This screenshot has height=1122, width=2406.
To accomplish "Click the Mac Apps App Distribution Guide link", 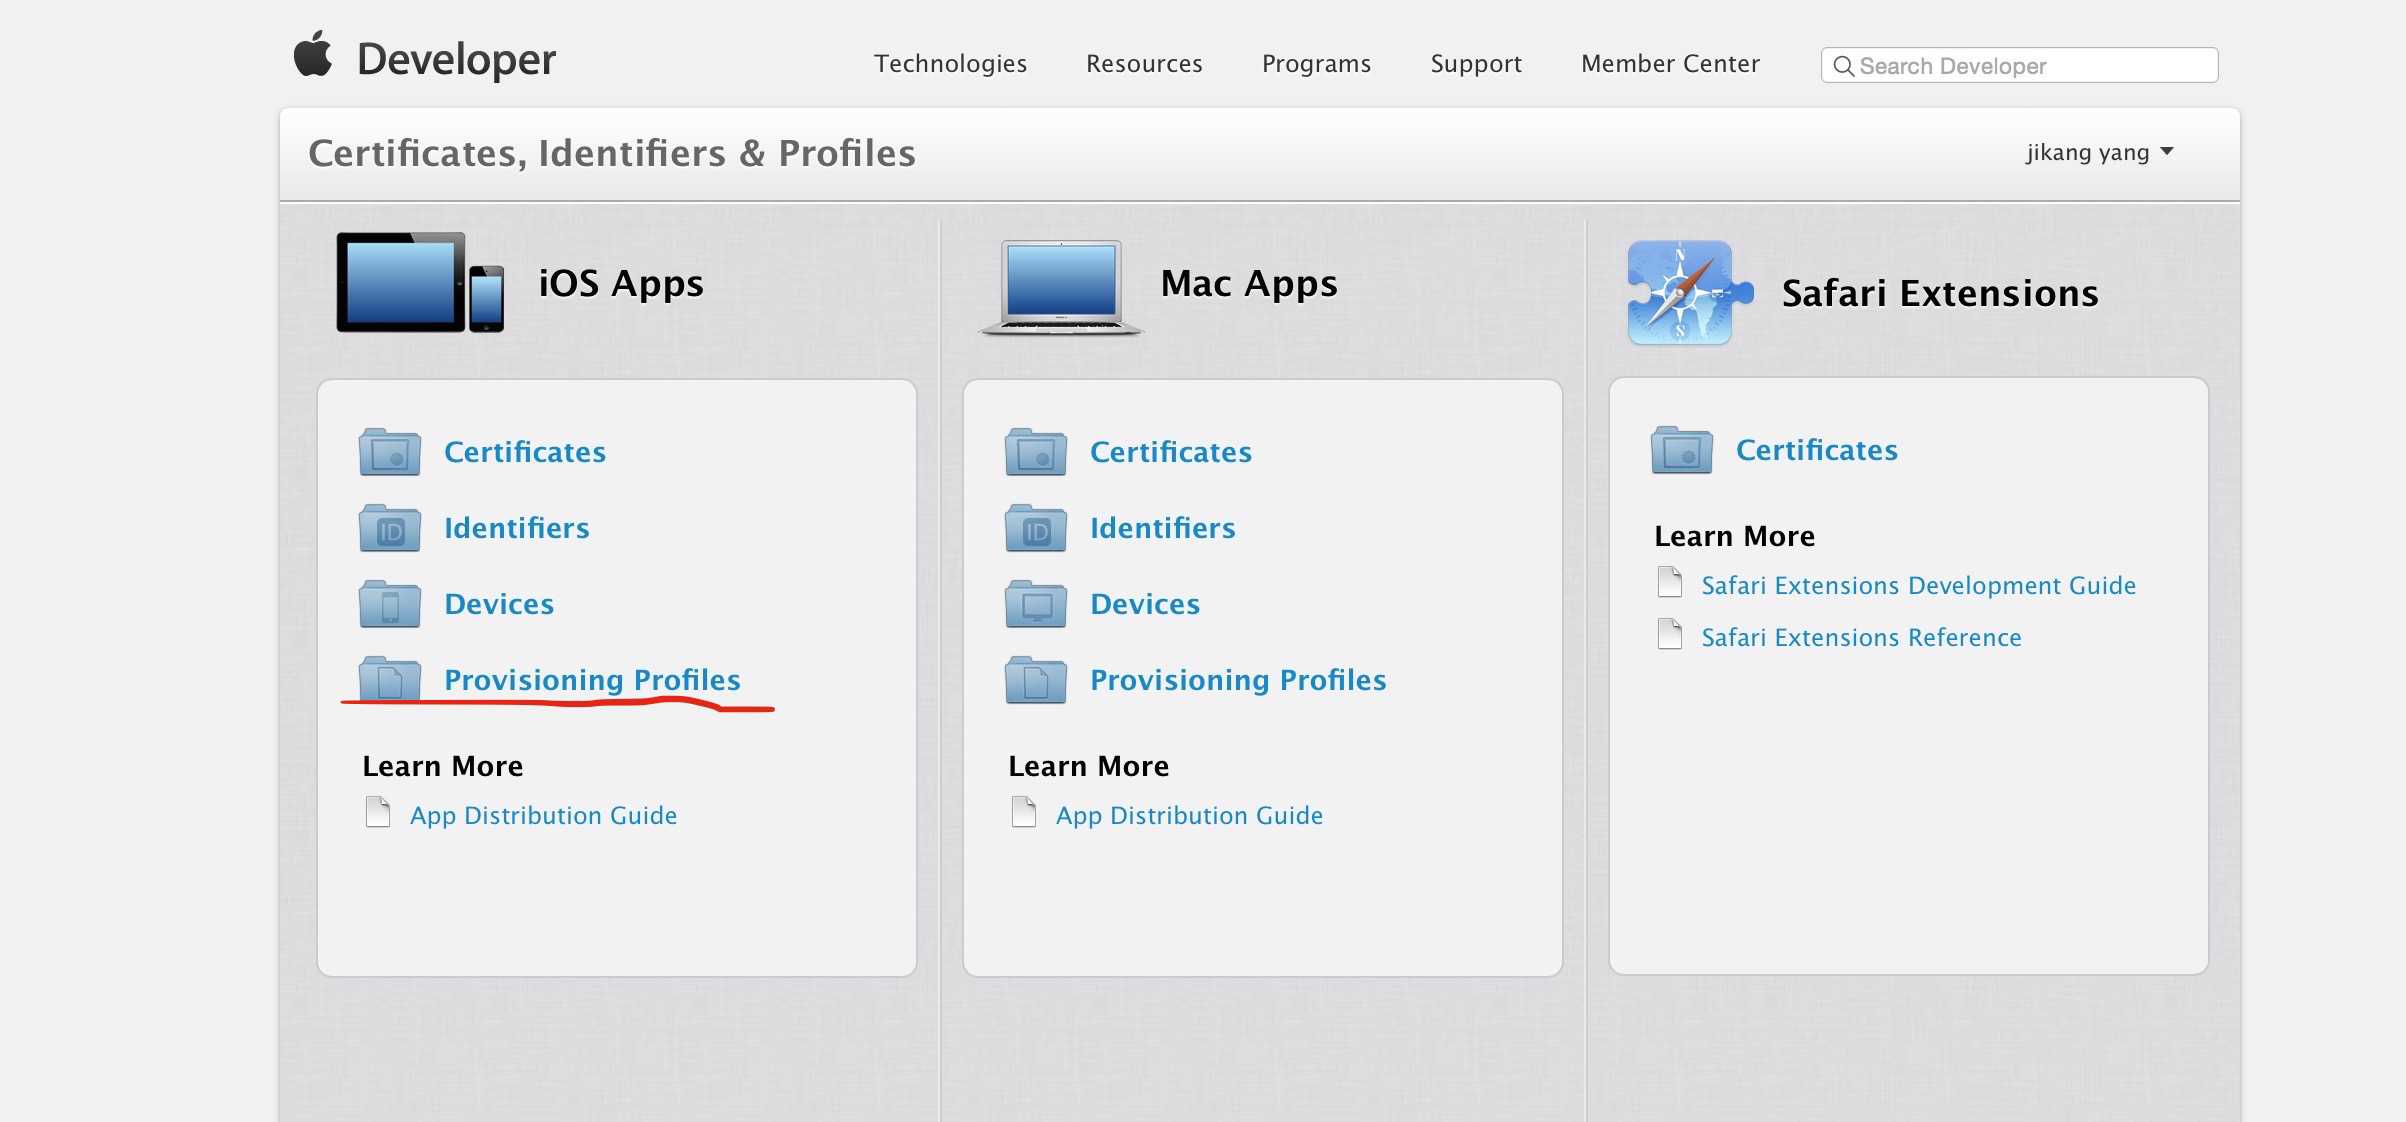I will (x=1189, y=815).
